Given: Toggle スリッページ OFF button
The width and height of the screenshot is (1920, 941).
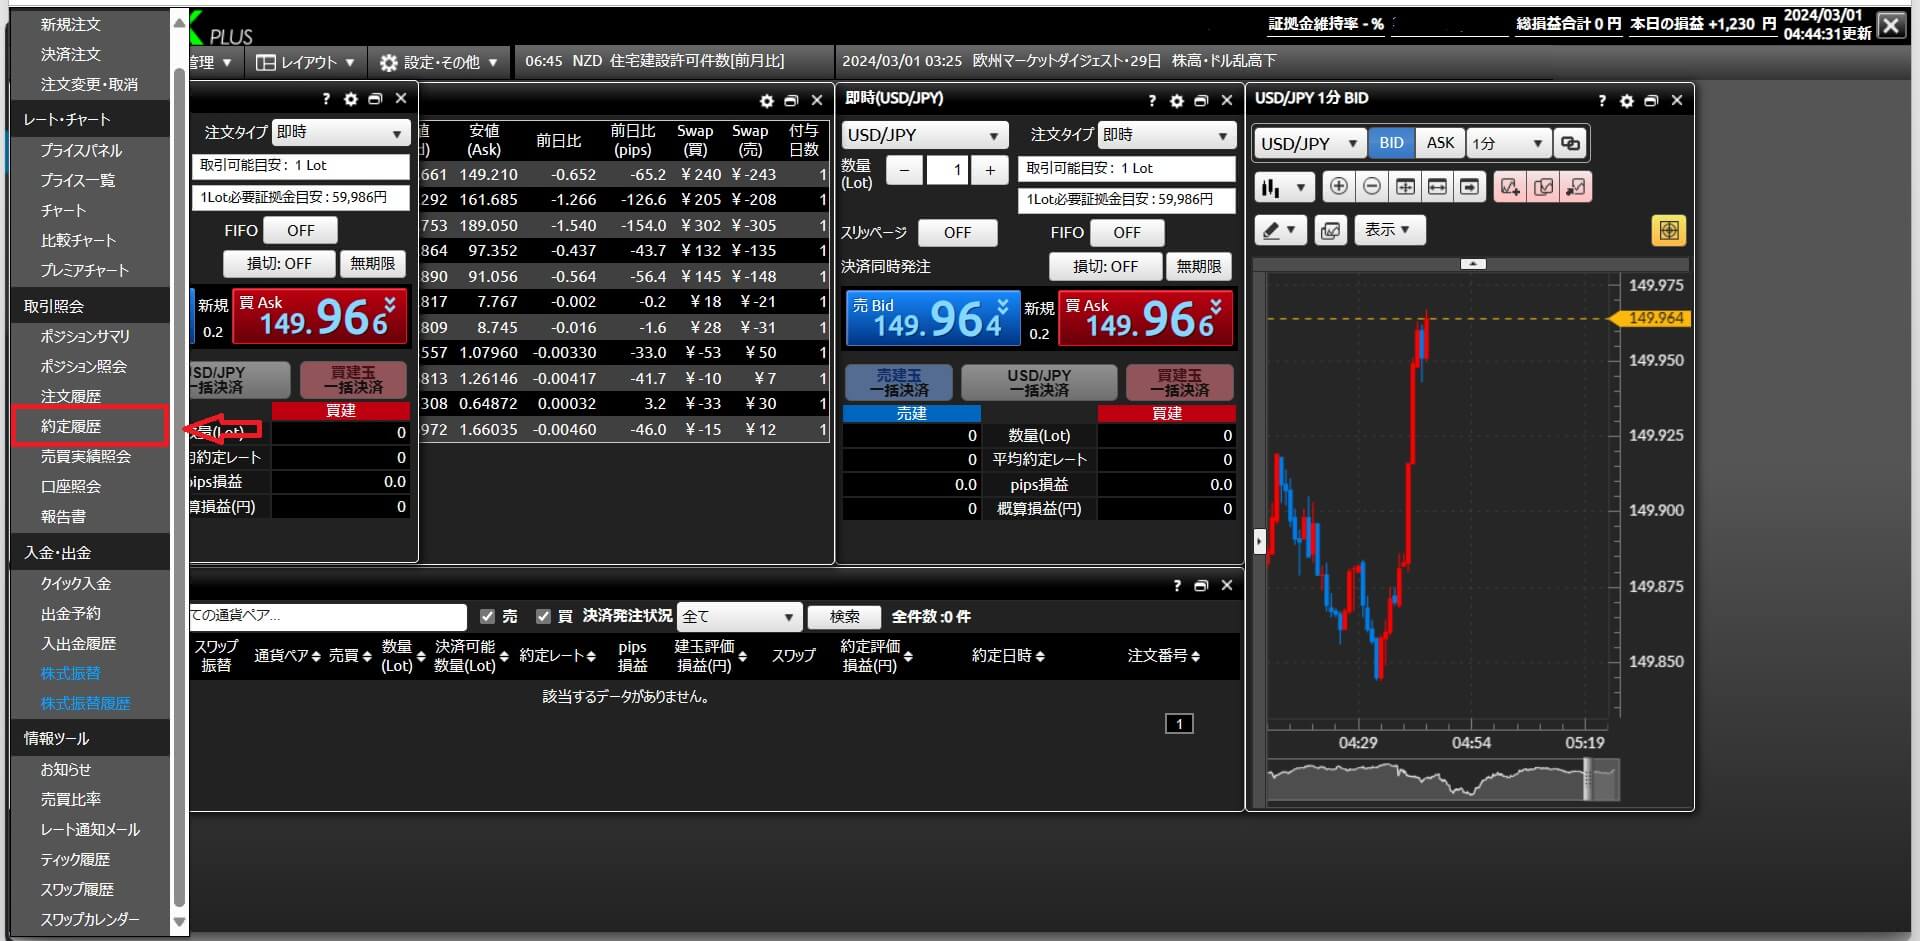Looking at the screenshot, I should click(x=957, y=233).
